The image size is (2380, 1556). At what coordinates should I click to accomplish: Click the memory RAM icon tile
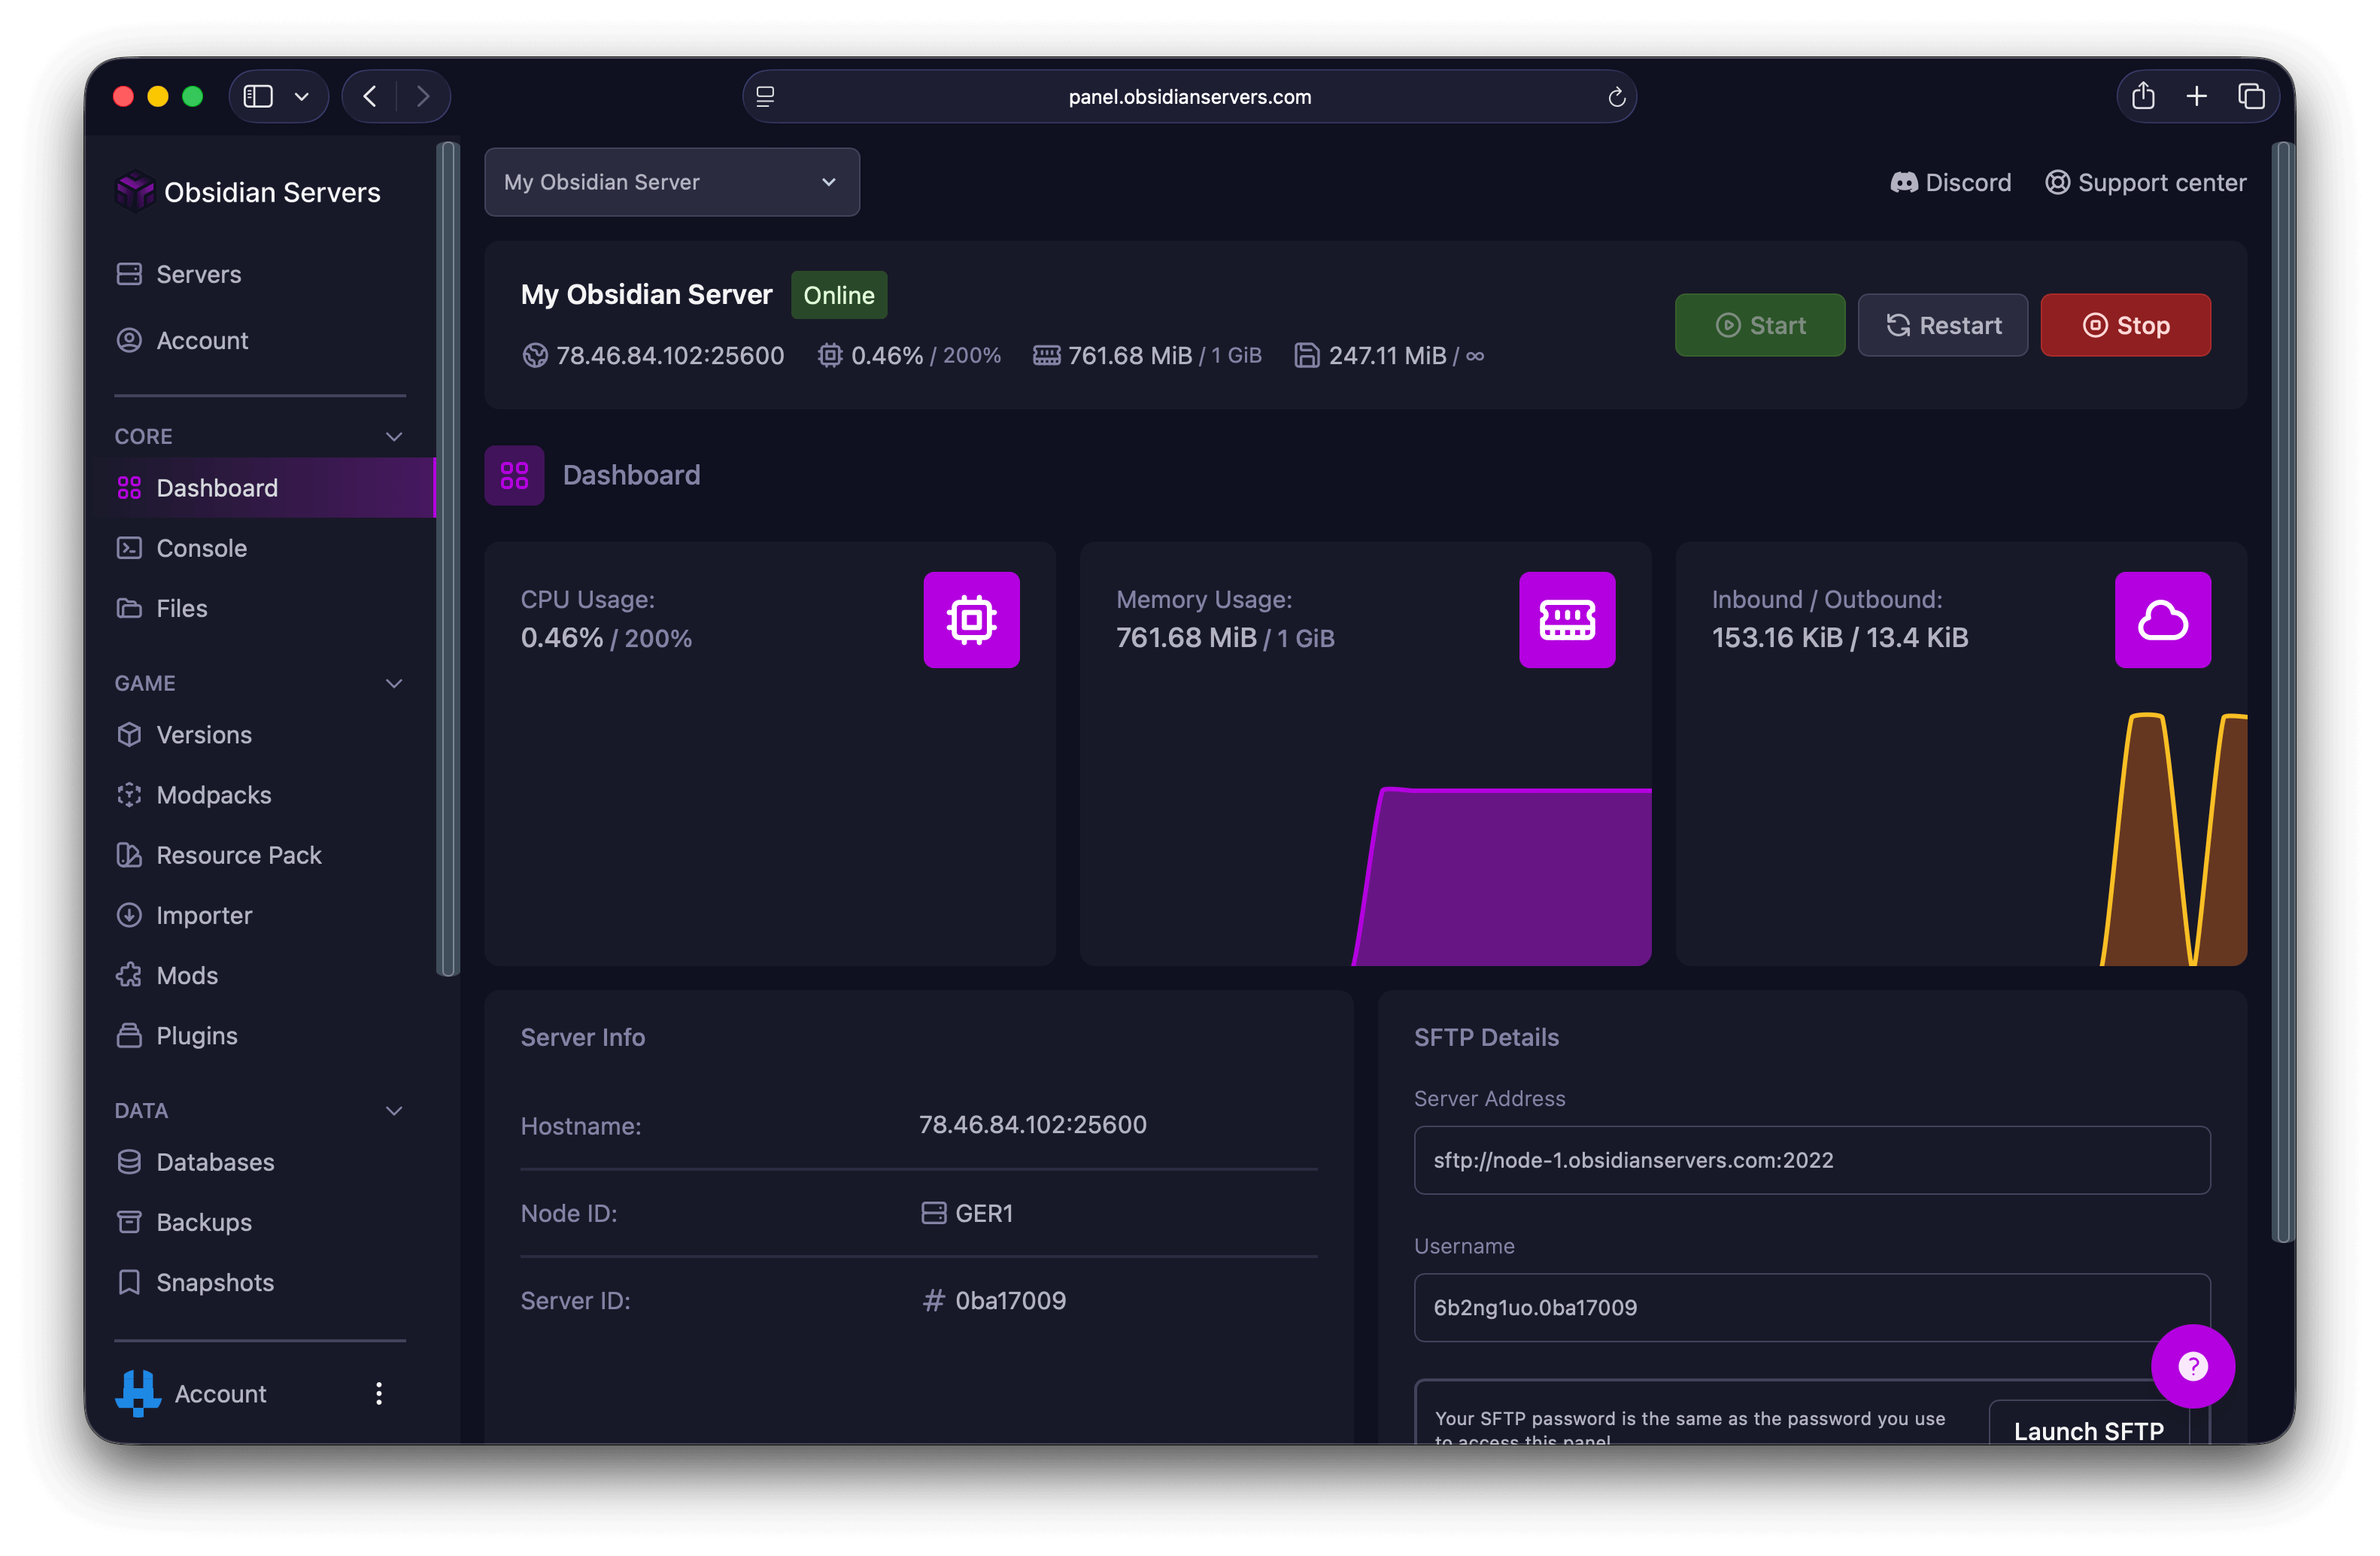pyautogui.click(x=1566, y=620)
